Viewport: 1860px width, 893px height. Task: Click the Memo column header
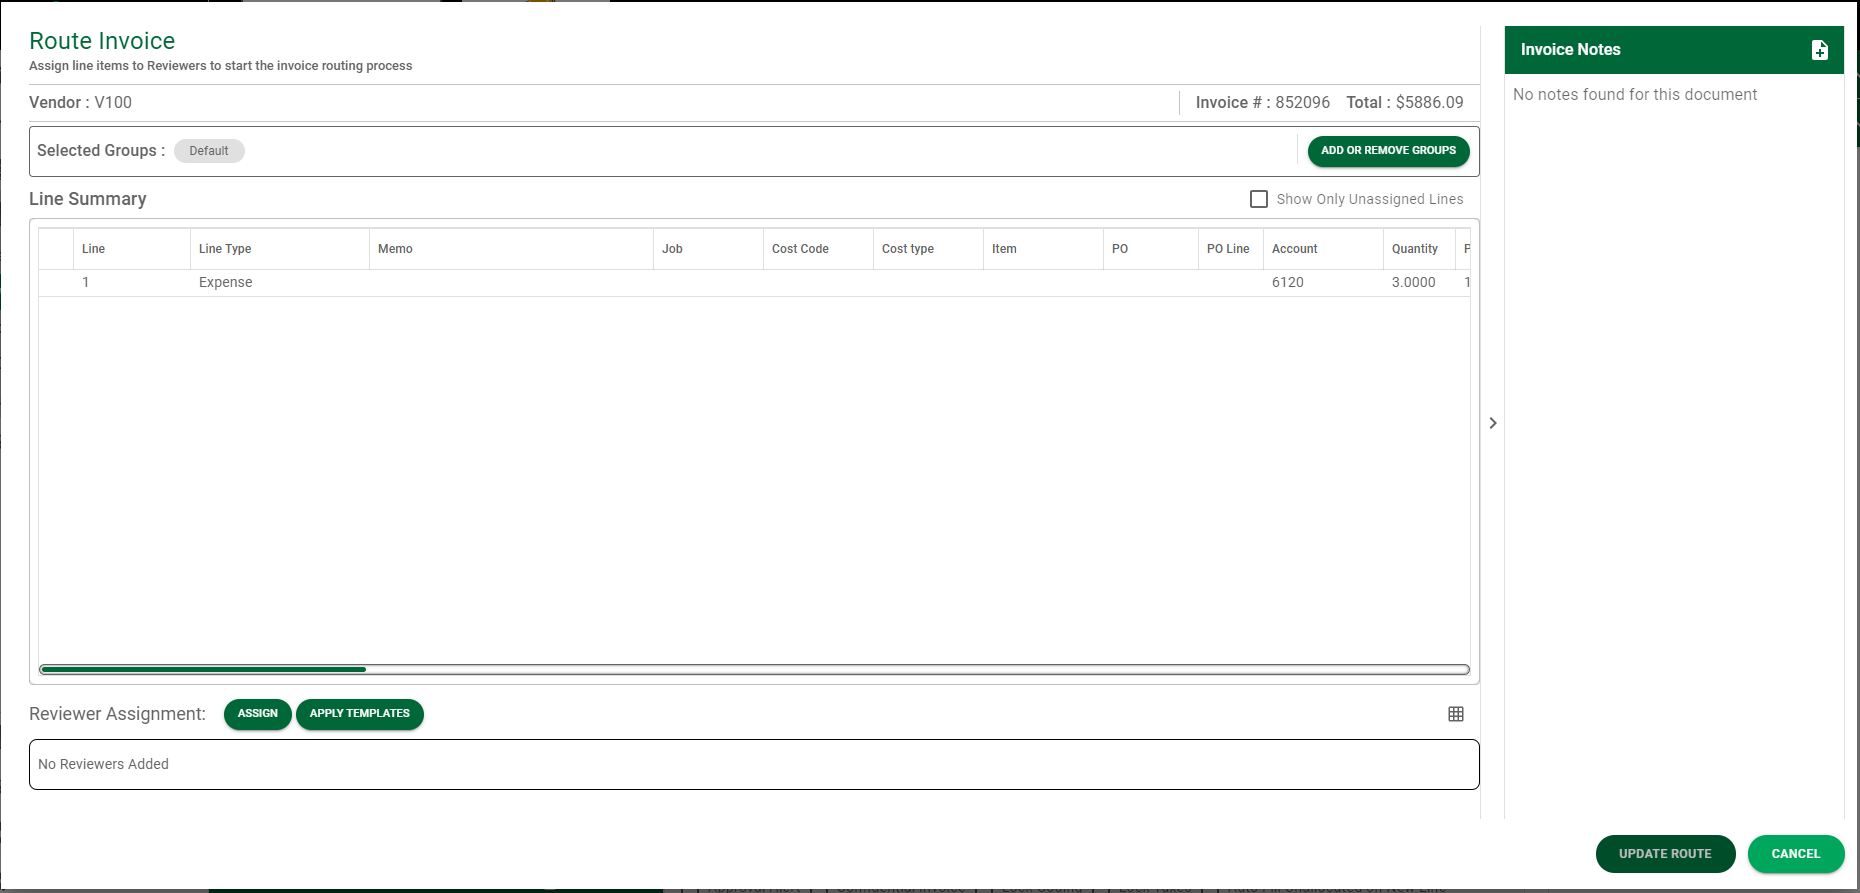511,249
